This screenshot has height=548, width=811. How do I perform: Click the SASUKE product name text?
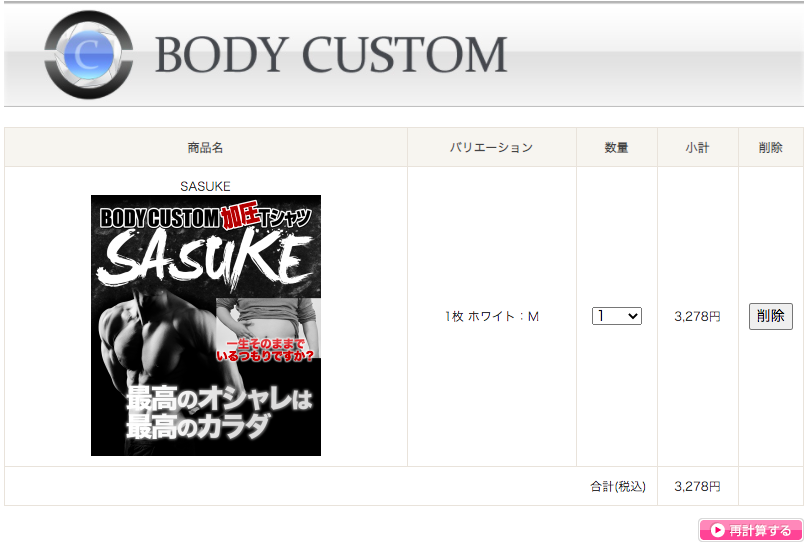point(205,186)
